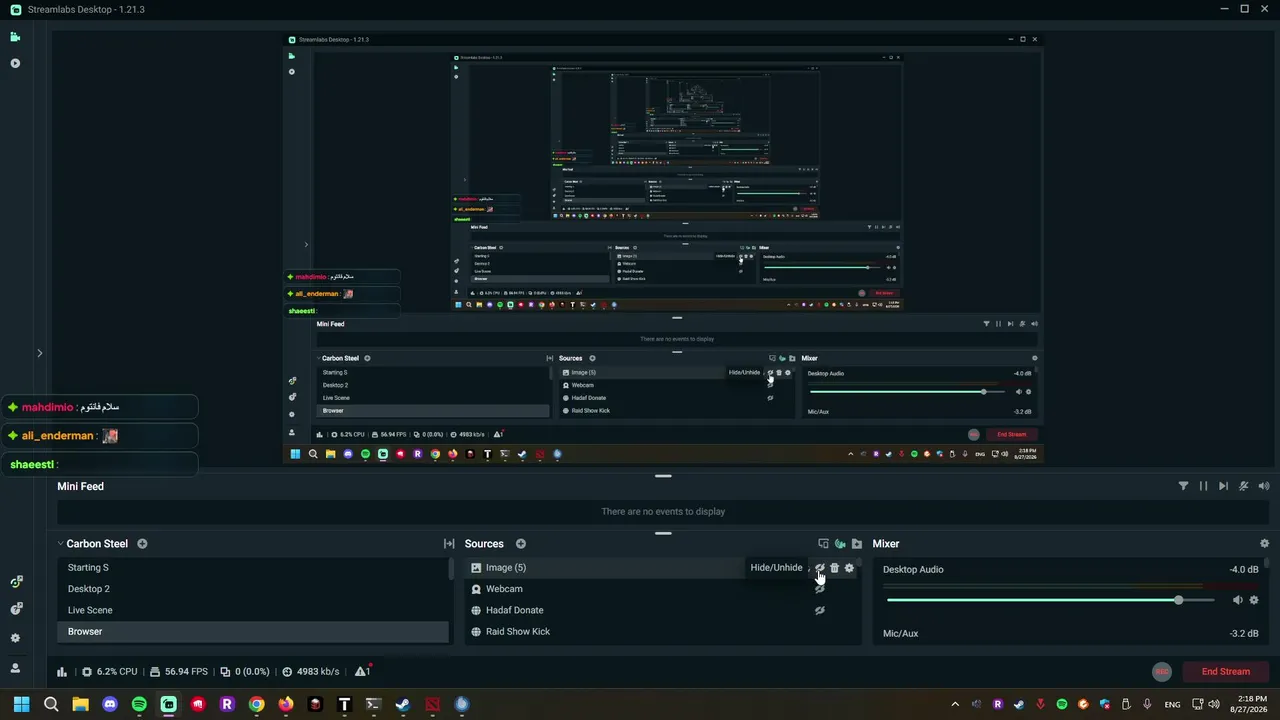This screenshot has height=720, width=1280.
Task: Open performance stats chart icon in status bar
Action: tap(62, 672)
